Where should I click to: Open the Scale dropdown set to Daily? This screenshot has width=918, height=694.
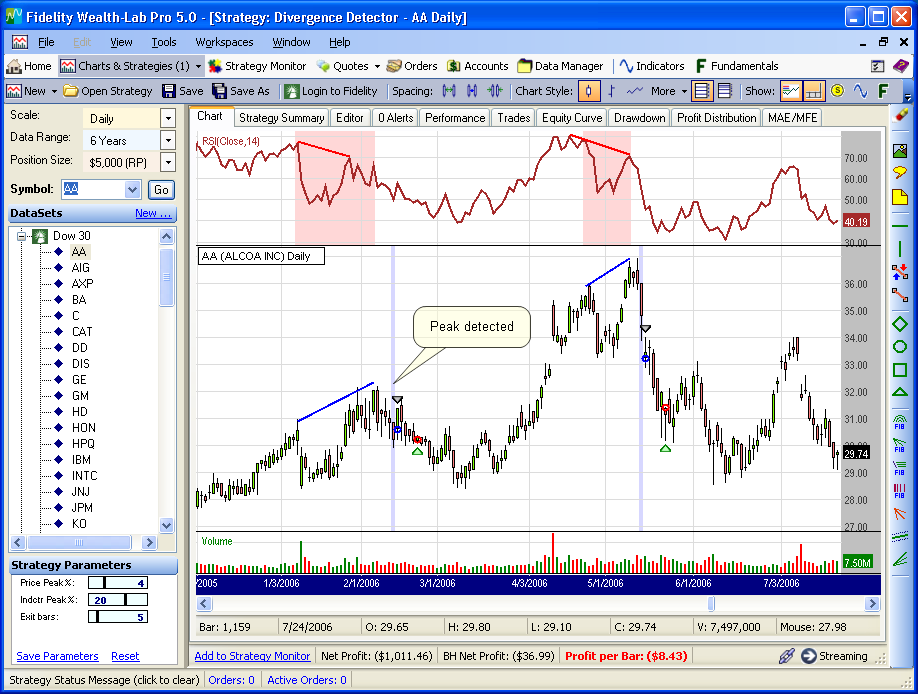click(167, 117)
